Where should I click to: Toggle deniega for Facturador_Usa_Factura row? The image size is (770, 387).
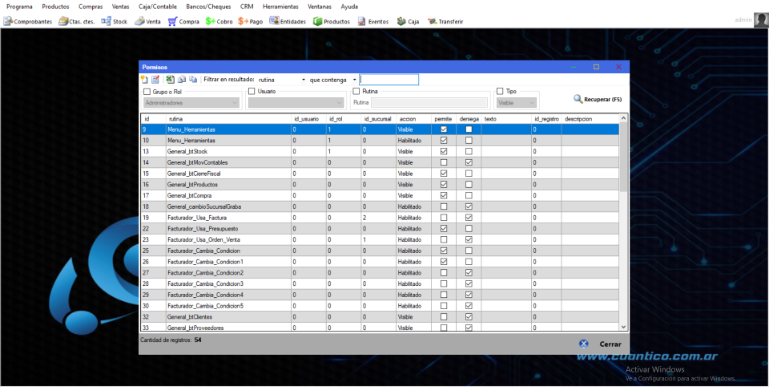(469, 218)
